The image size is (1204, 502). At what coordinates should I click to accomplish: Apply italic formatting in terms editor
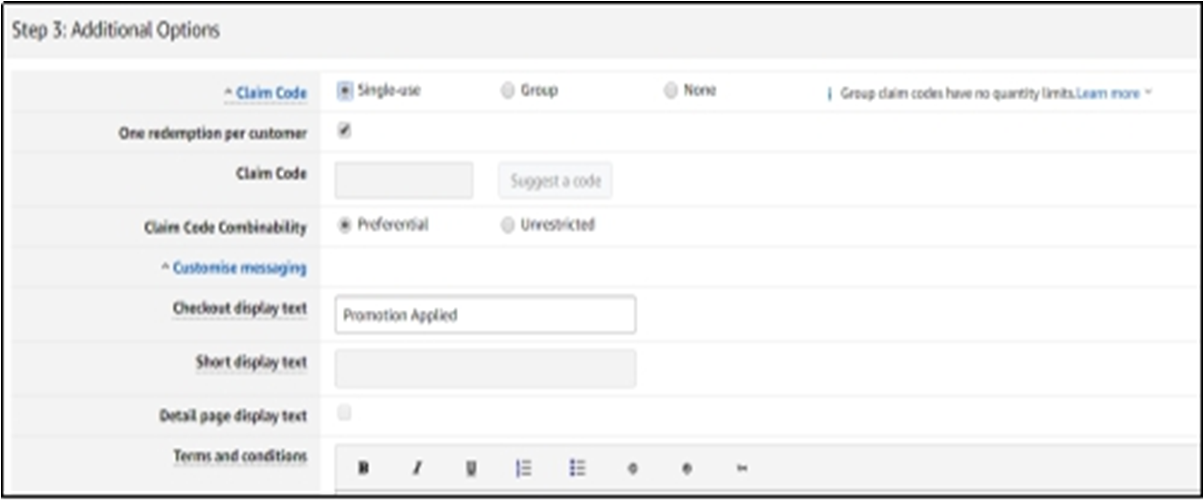[417, 467]
